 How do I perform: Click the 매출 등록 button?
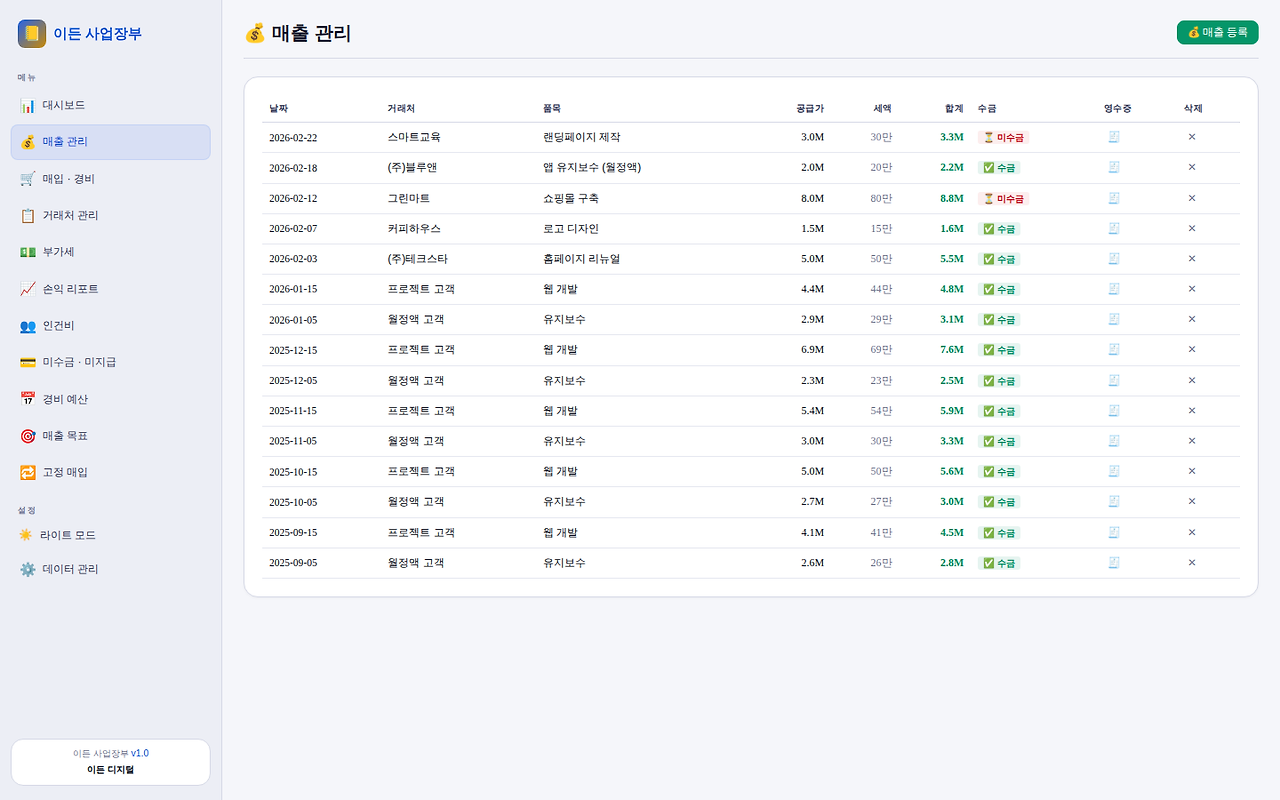pyautogui.click(x=1217, y=32)
